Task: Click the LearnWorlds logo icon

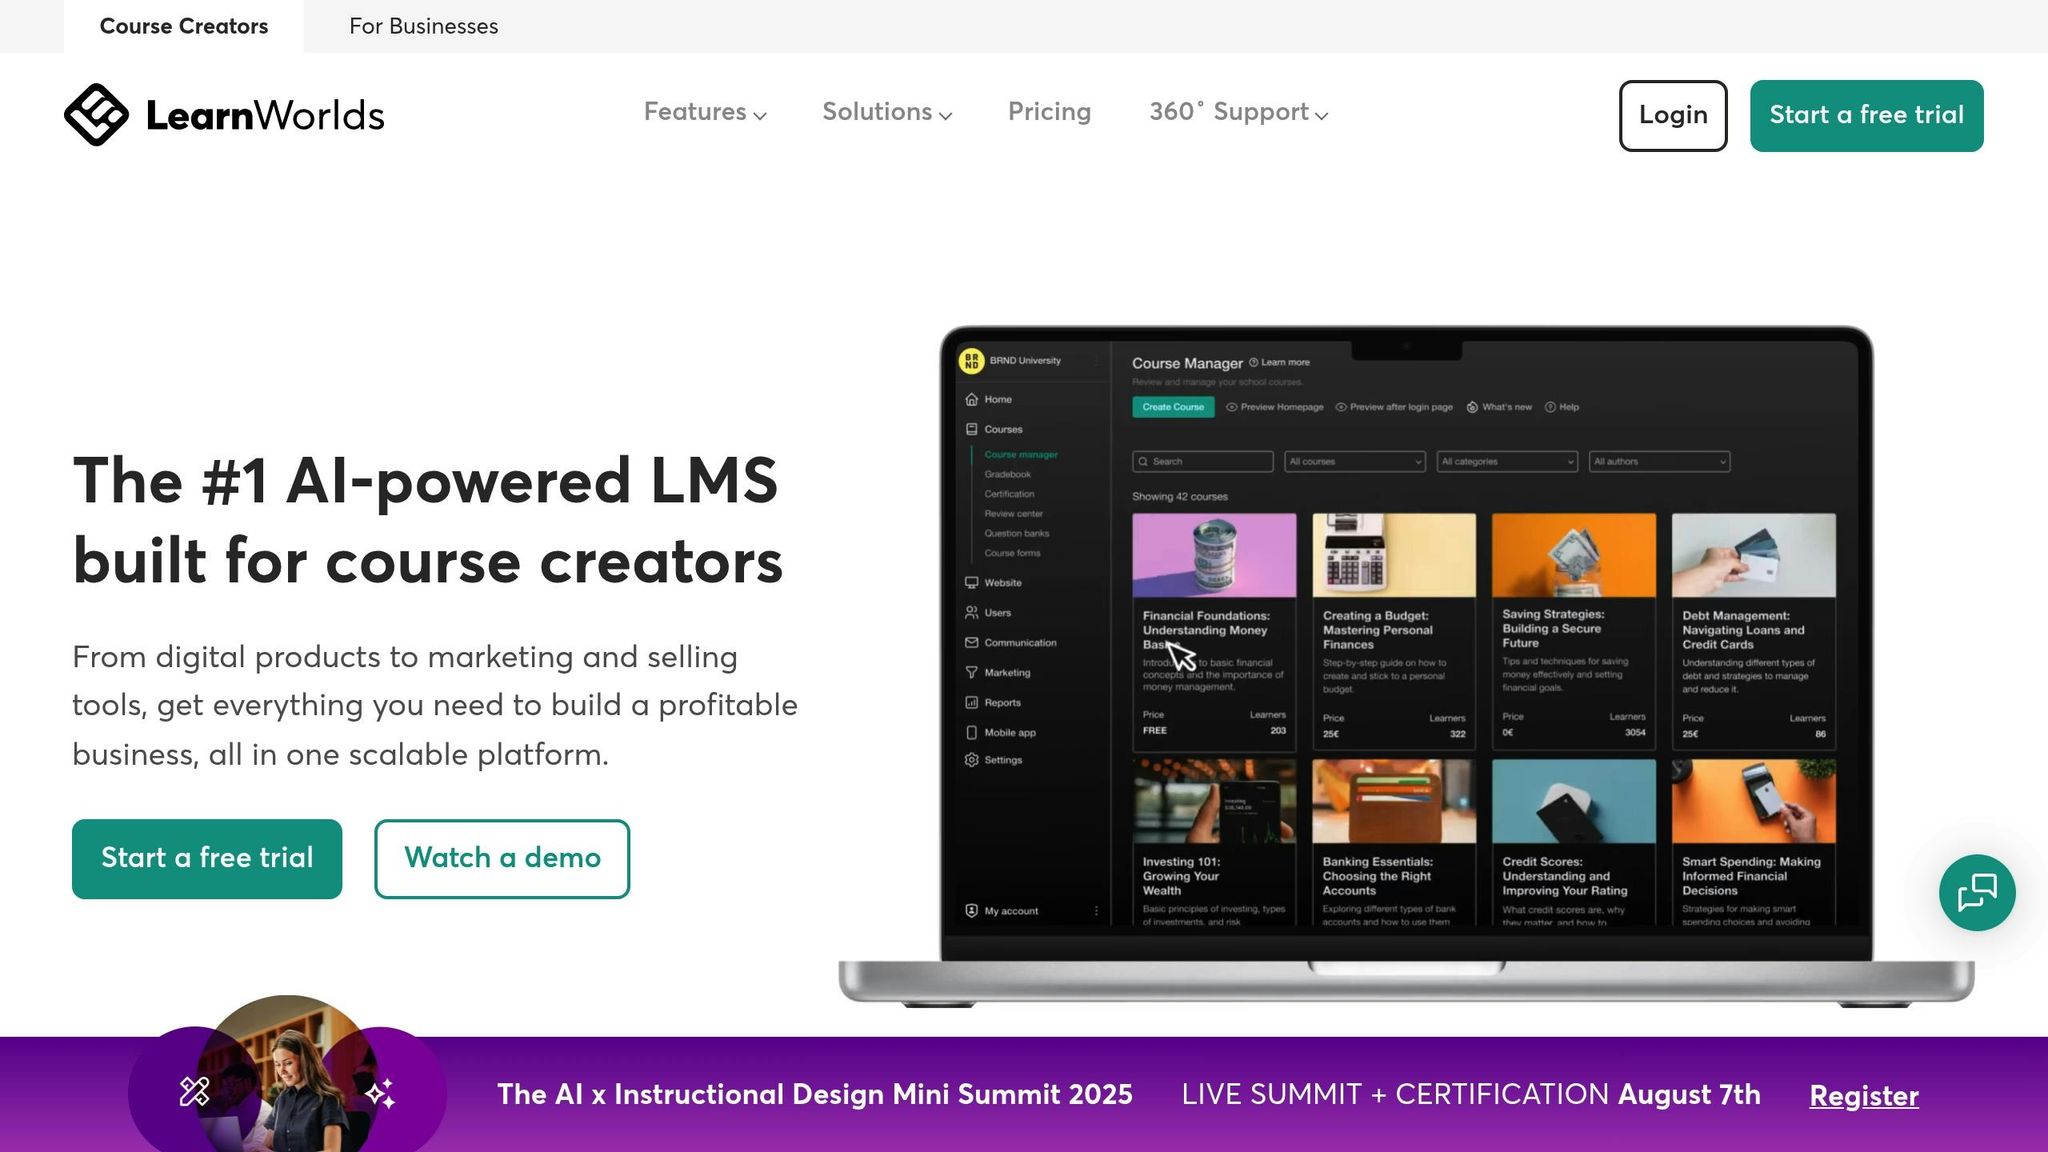Action: tap(96, 114)
